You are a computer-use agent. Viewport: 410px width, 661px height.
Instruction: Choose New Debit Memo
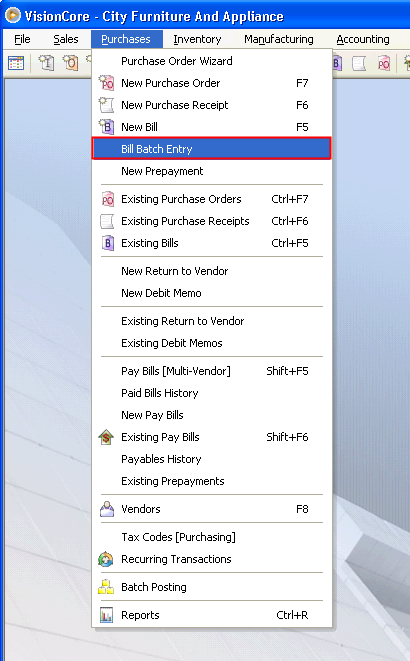[x=212, y=293]
